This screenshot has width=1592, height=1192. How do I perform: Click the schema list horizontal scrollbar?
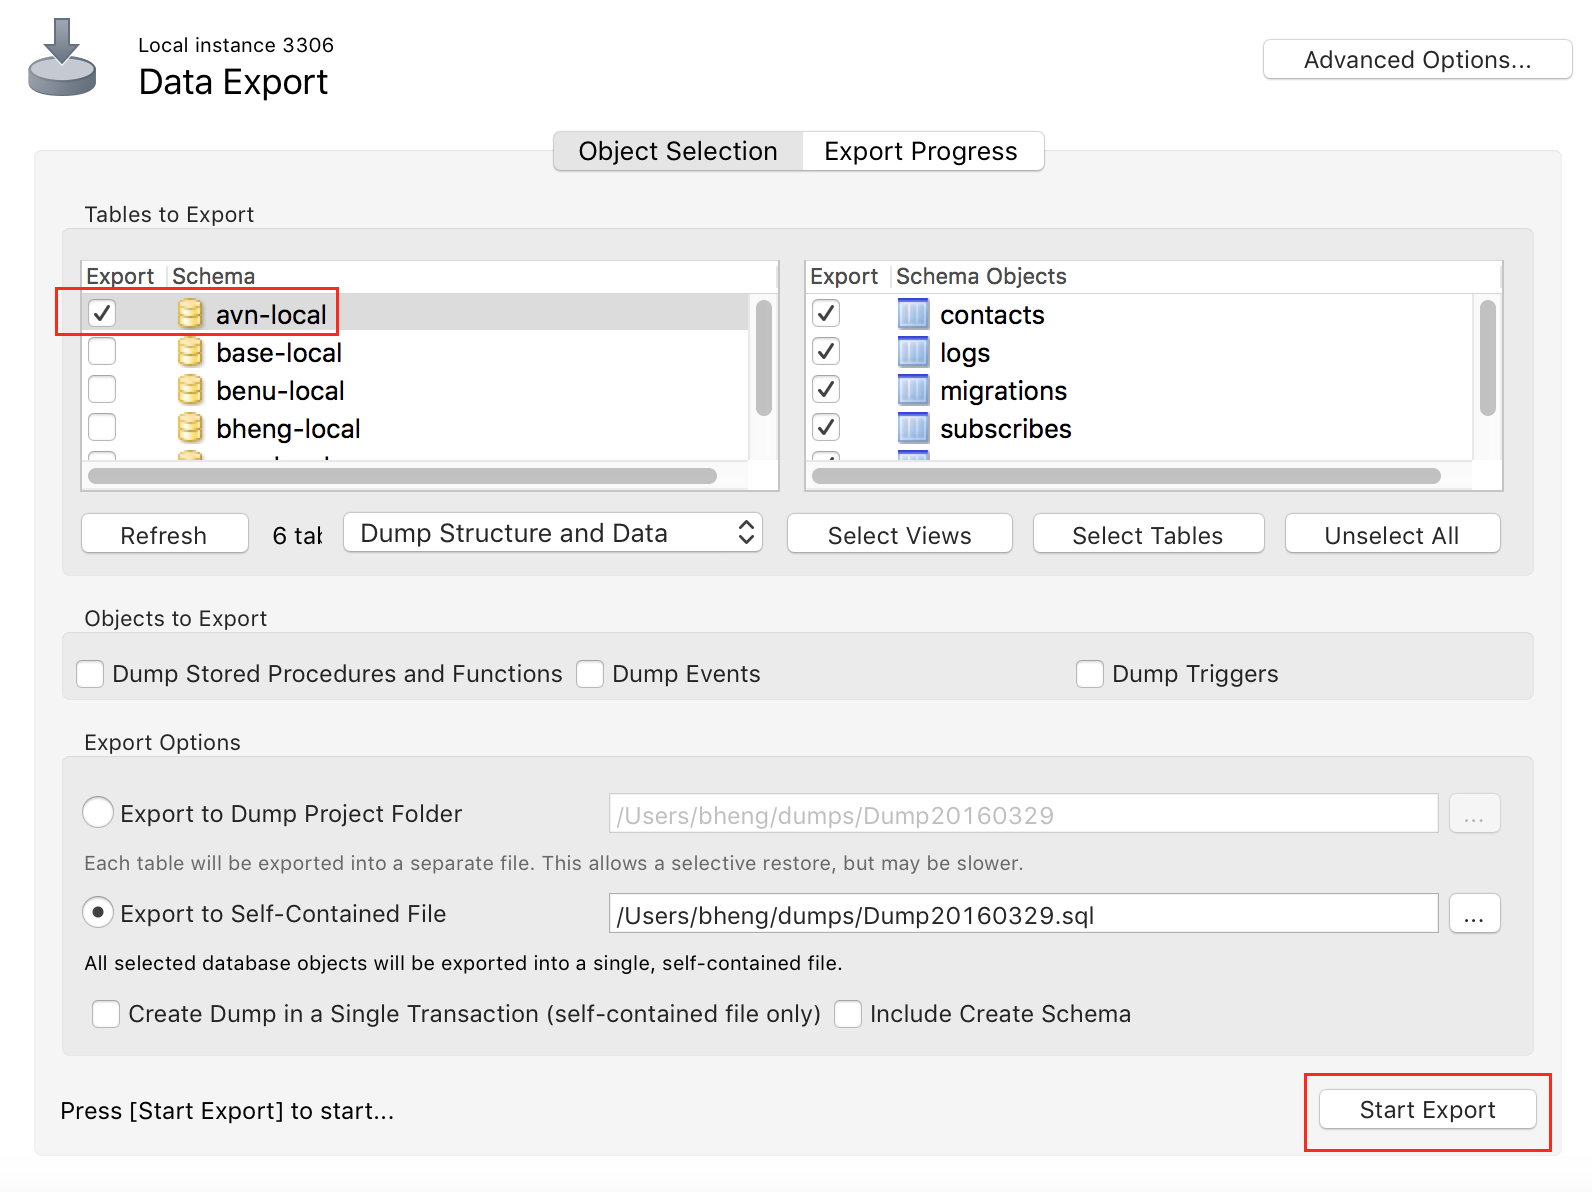(402, 476)
